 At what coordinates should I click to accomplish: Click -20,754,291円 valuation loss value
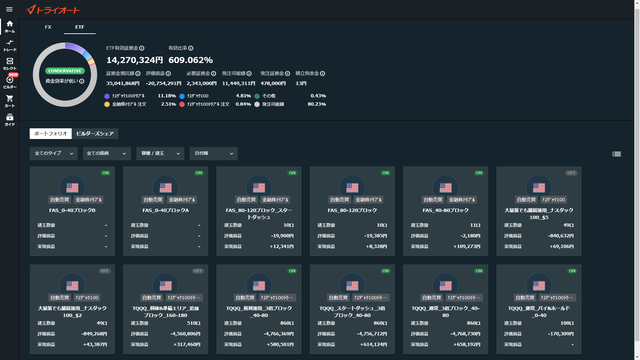pyautogui.click(x=164, y=83)
